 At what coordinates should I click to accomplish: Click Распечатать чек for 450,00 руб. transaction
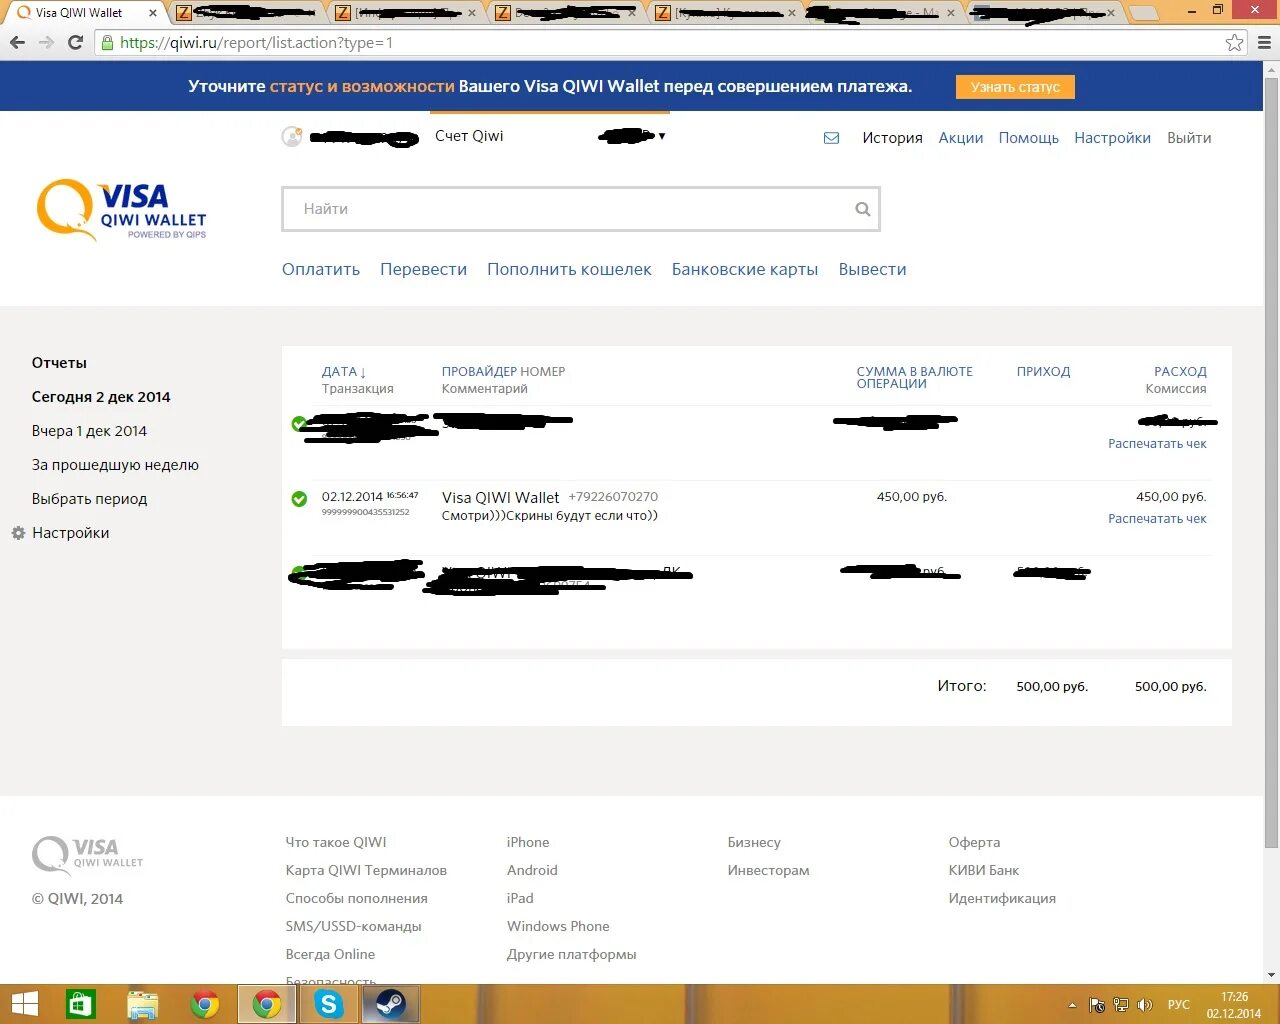pos(1157,519)
